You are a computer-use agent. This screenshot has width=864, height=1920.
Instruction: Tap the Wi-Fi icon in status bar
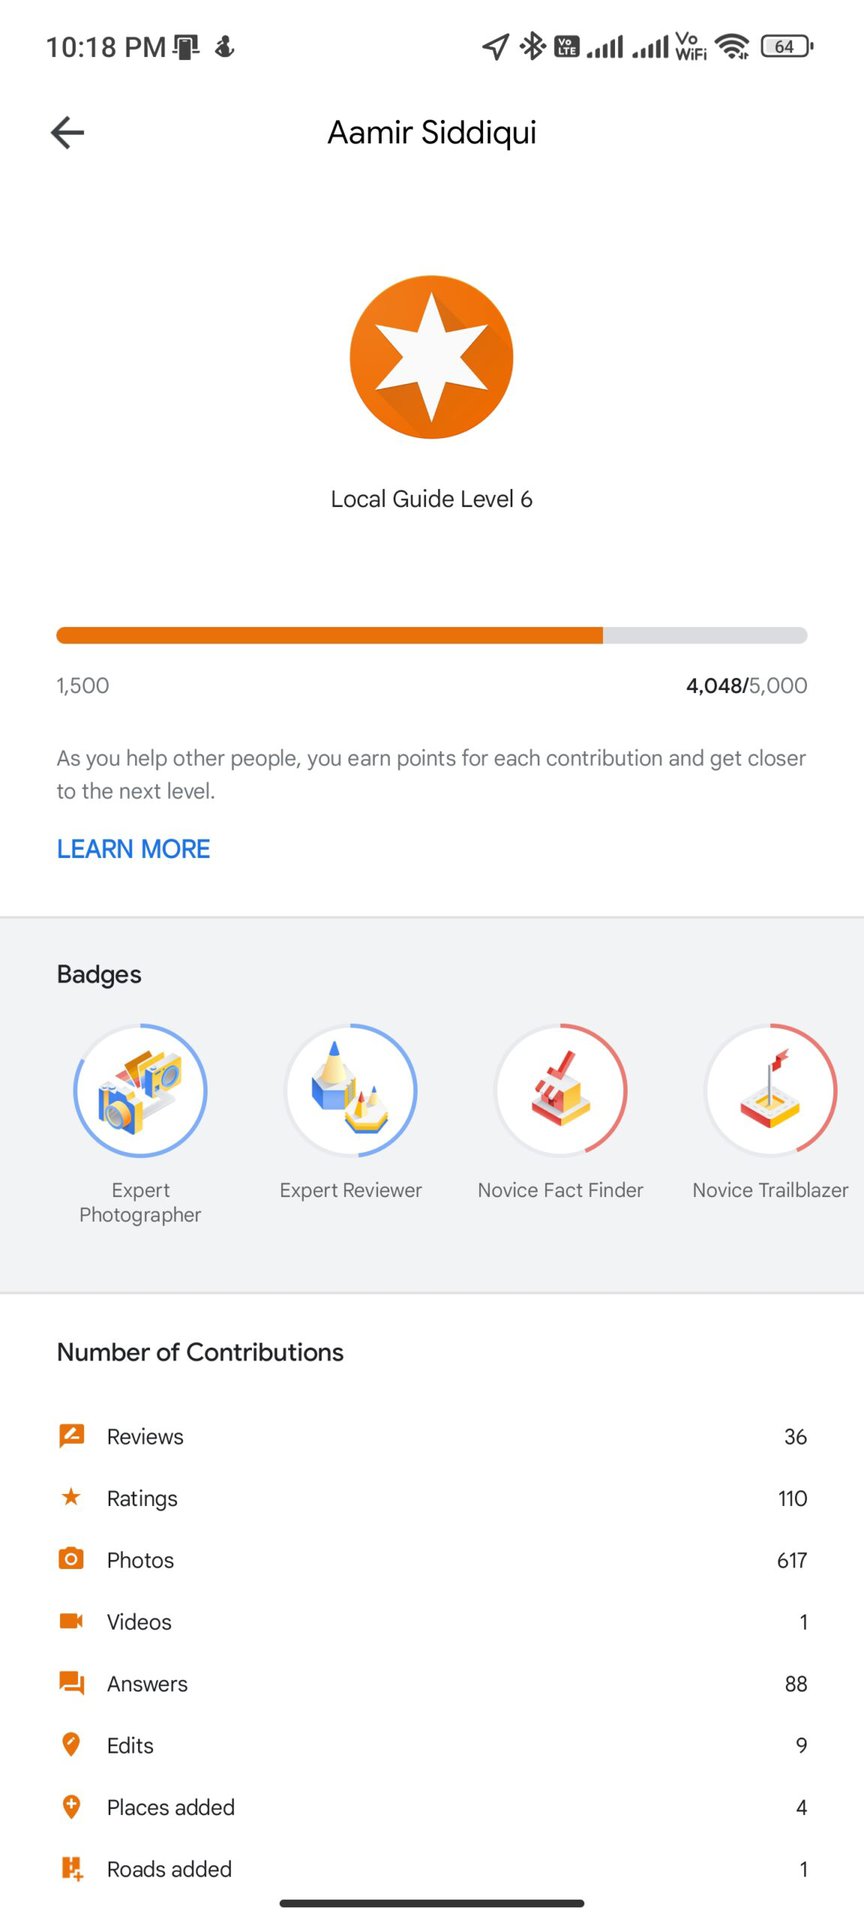coord(733,46)
